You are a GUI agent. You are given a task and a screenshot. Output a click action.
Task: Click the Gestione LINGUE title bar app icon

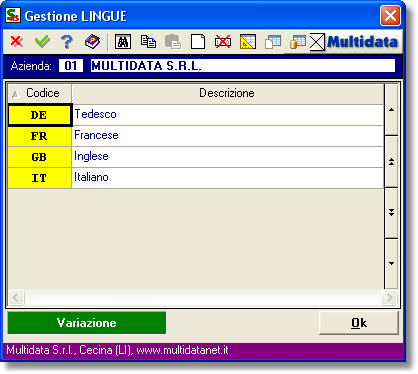click(x=13, y=15)
